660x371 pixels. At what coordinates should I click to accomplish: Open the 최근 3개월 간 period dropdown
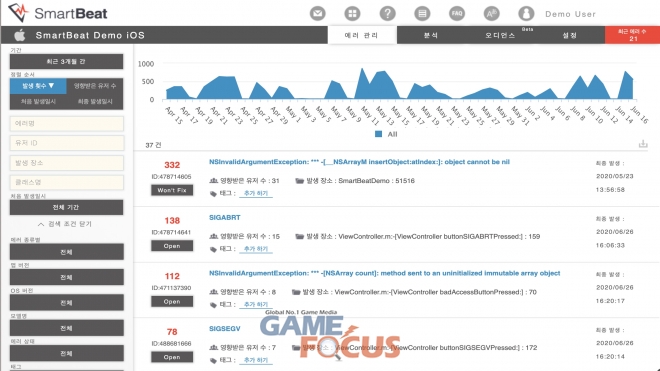(x=67, y=61)
